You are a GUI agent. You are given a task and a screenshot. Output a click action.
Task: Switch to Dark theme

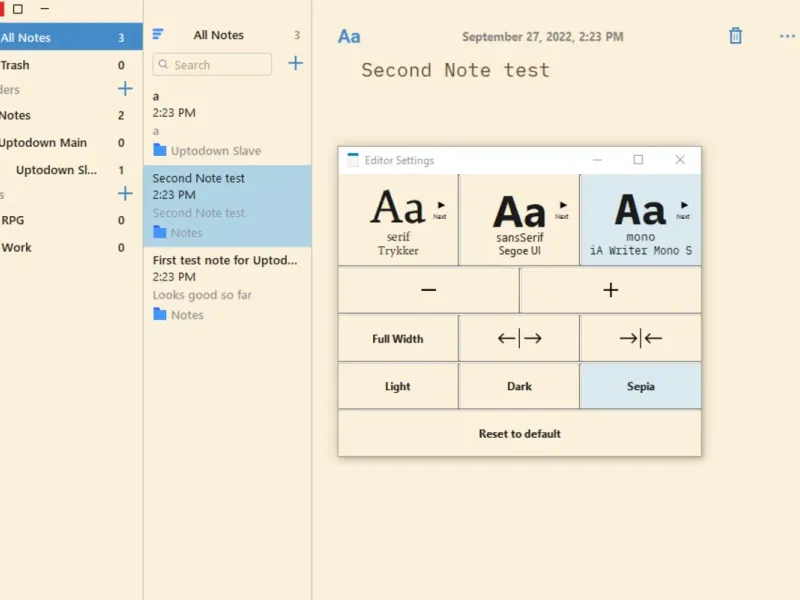(x=519, y=386)
